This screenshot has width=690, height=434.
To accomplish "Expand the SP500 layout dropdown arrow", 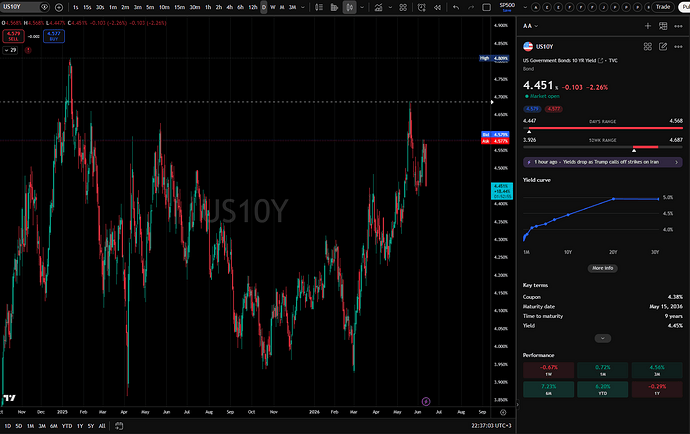I will 525,7.
